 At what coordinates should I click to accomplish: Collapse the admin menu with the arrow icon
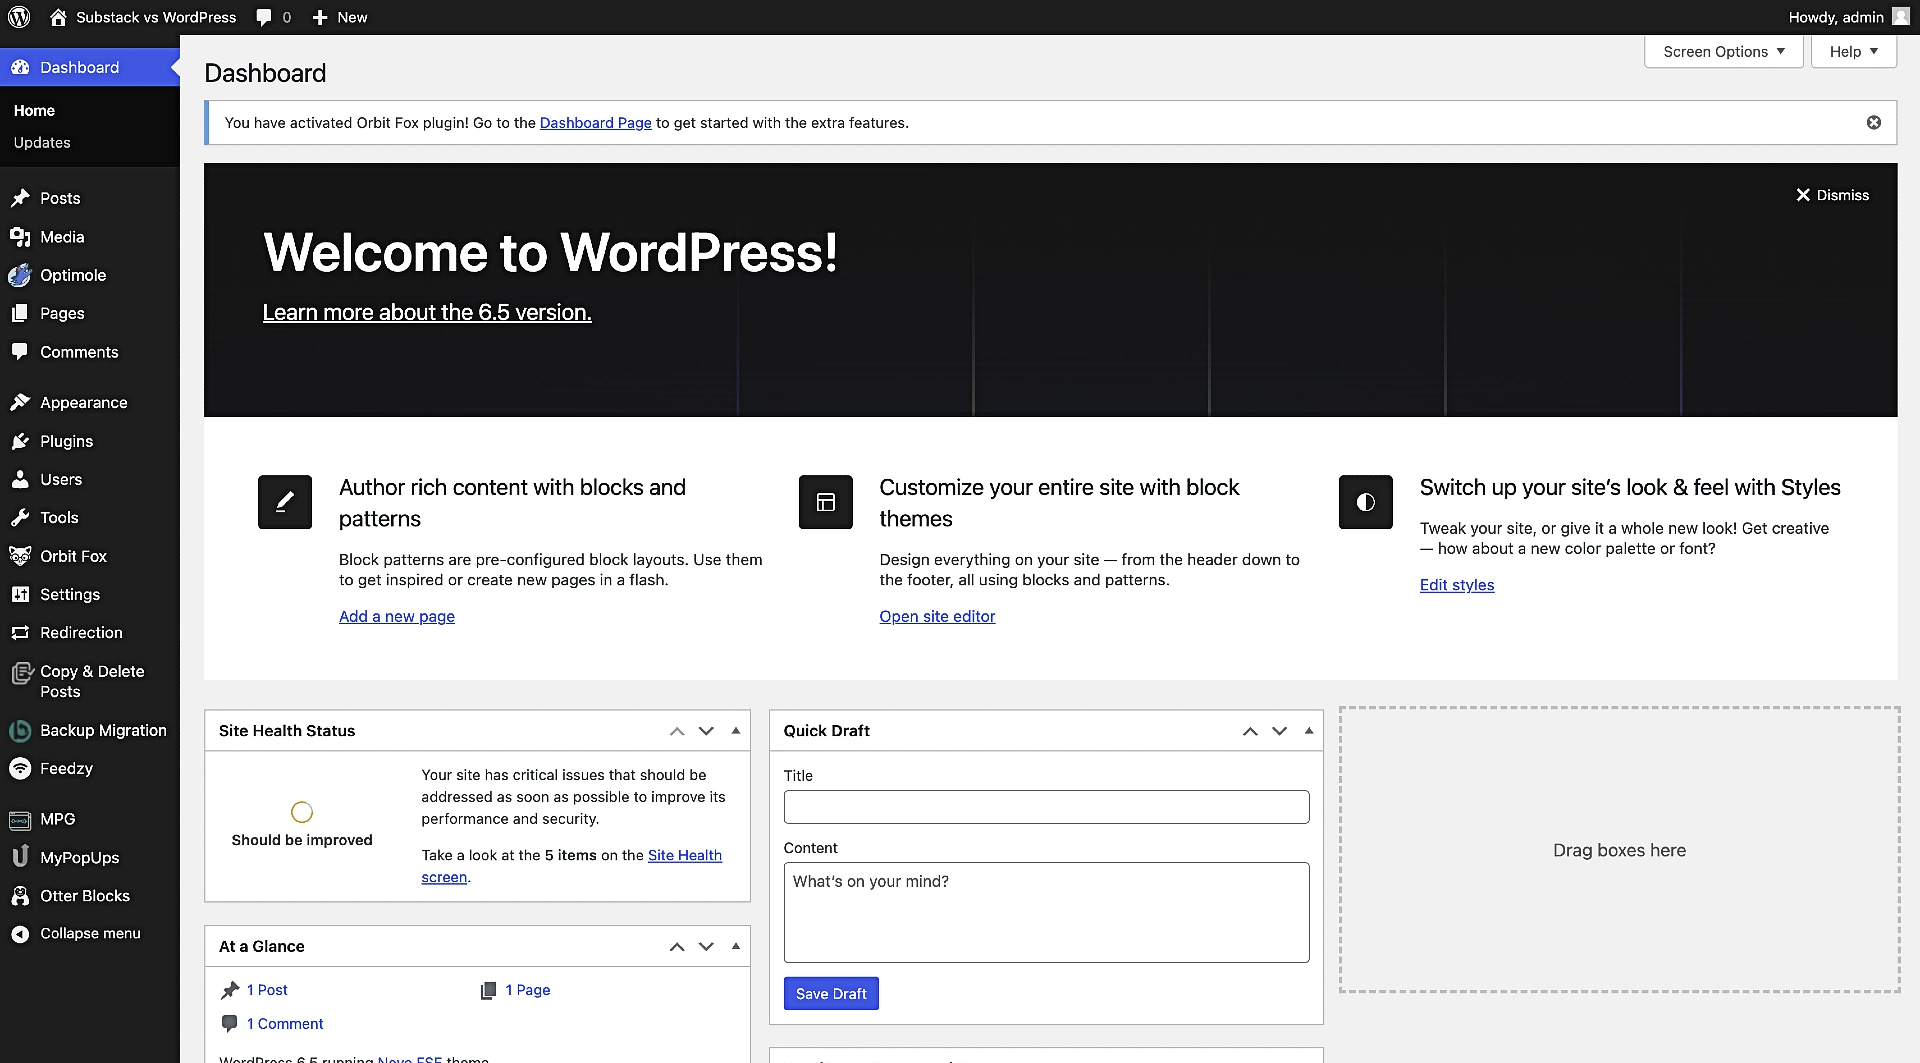(x=20, y=933)
